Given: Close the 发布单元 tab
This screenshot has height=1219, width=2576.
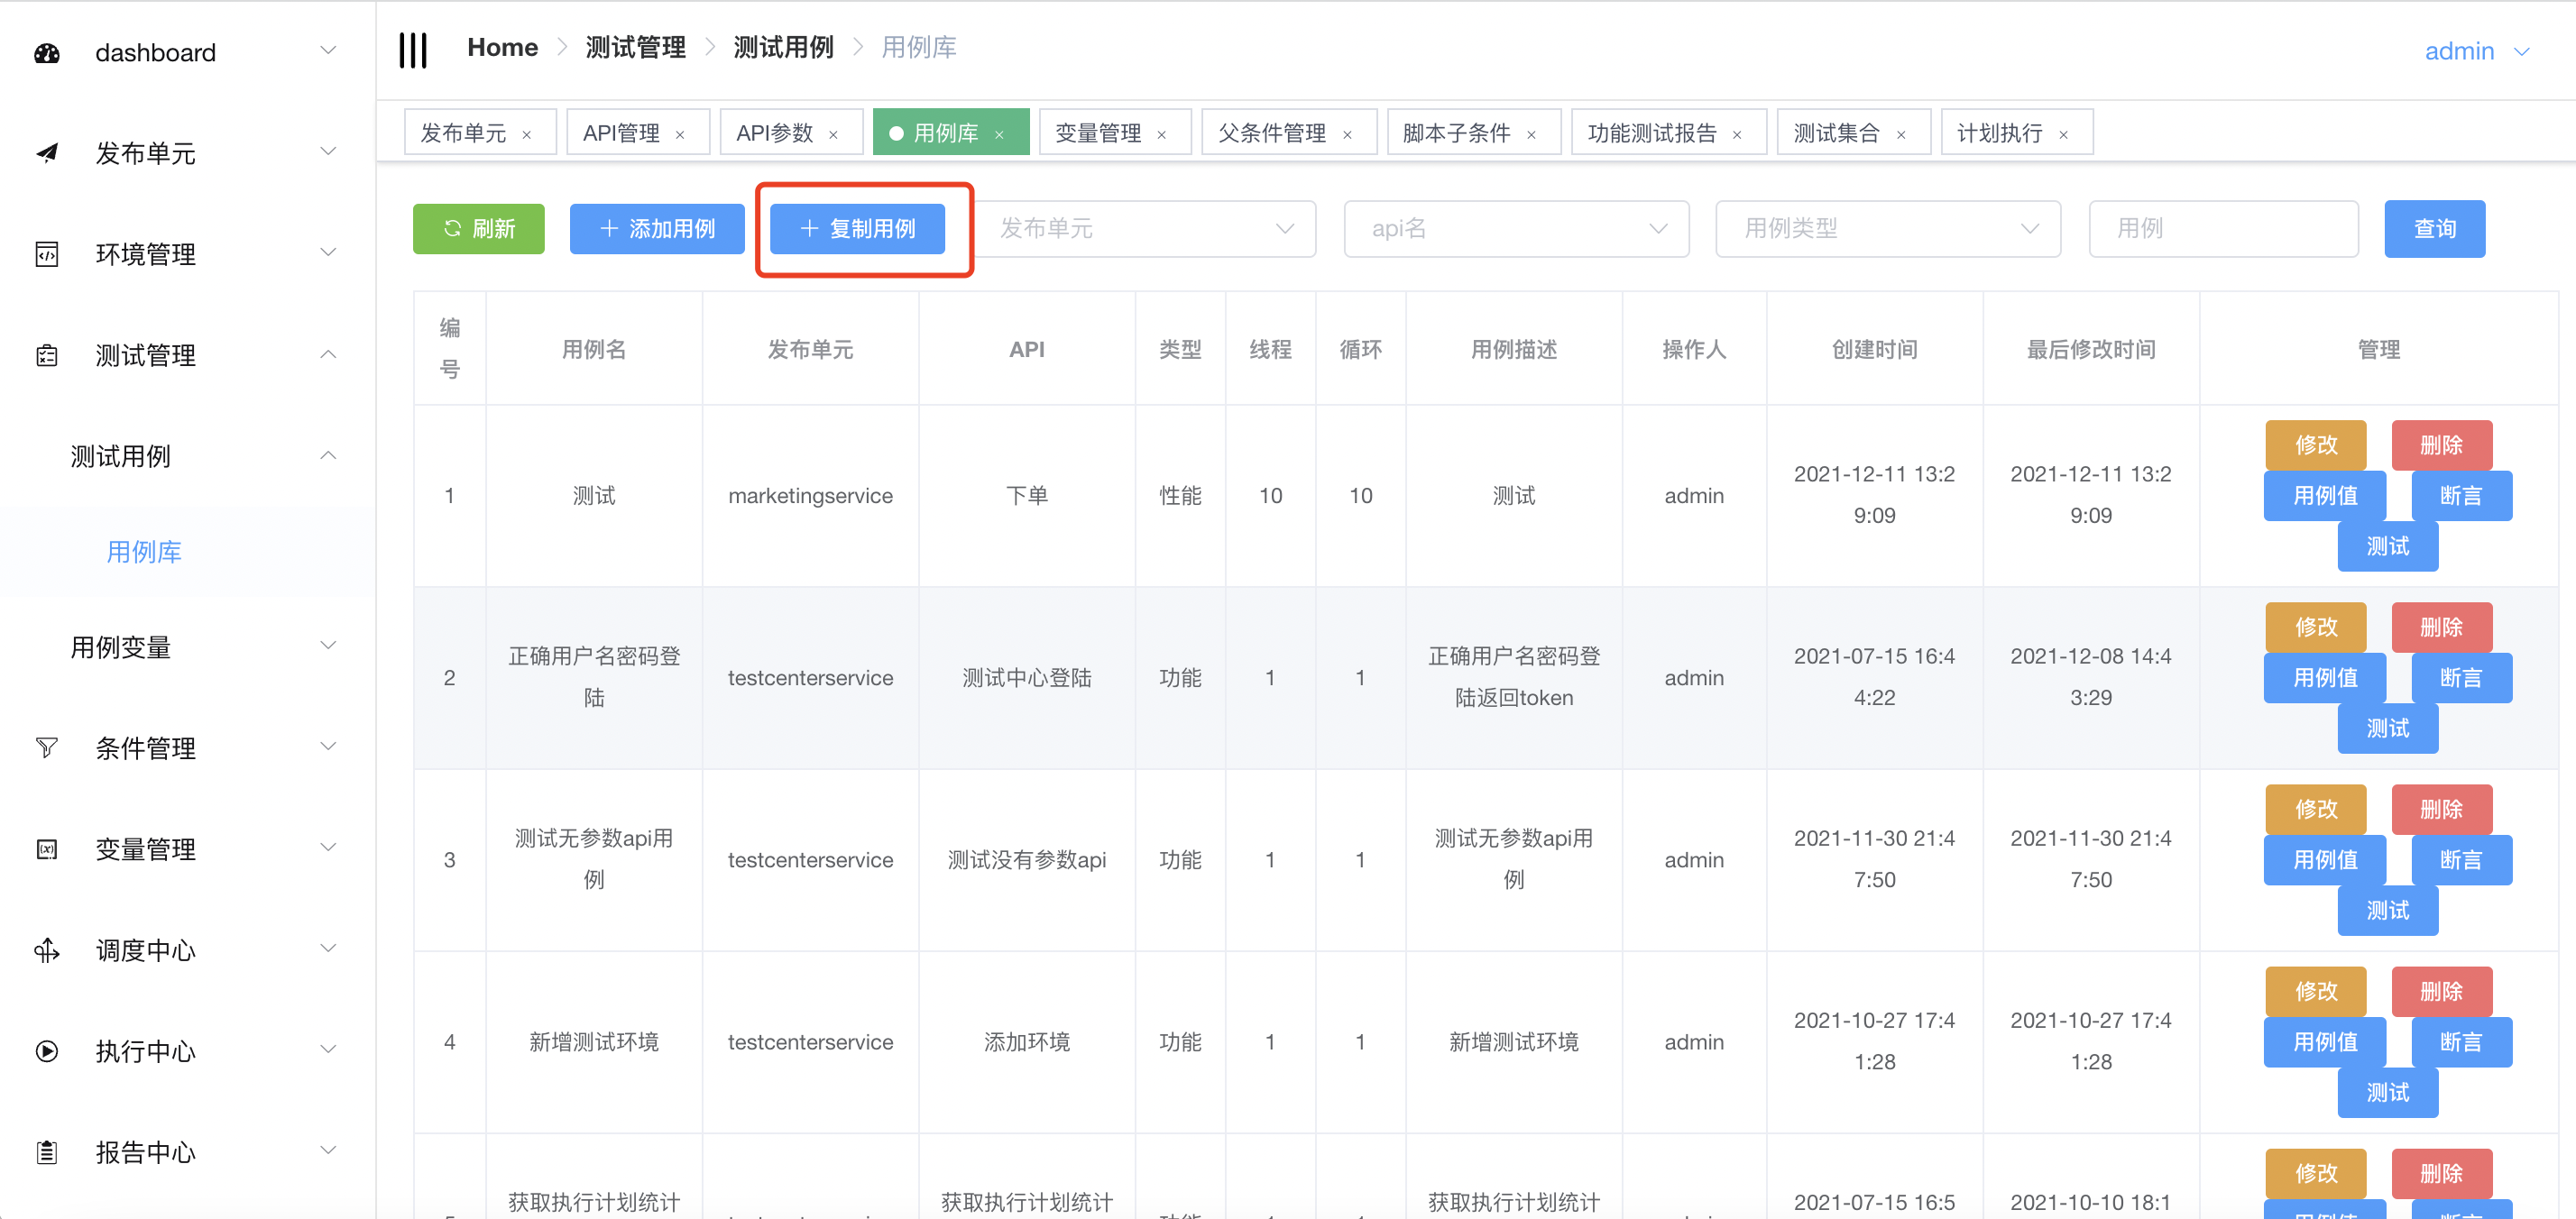Looking at the screenshot, I should coord(527,134).
